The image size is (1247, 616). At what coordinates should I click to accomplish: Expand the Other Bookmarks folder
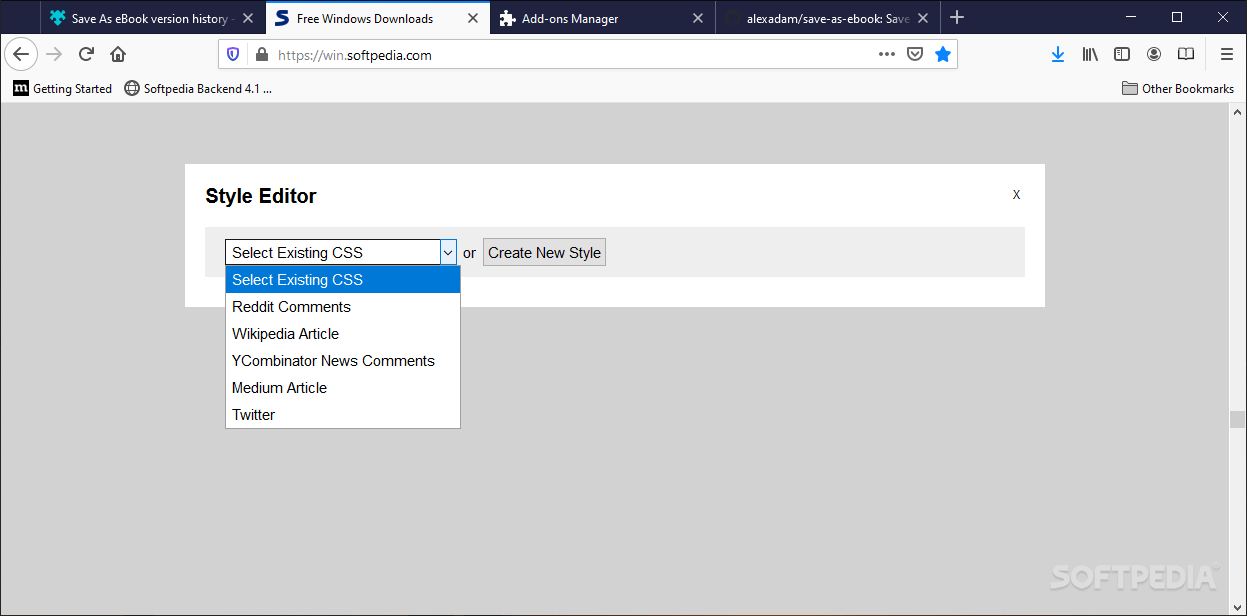(1178, 88)
